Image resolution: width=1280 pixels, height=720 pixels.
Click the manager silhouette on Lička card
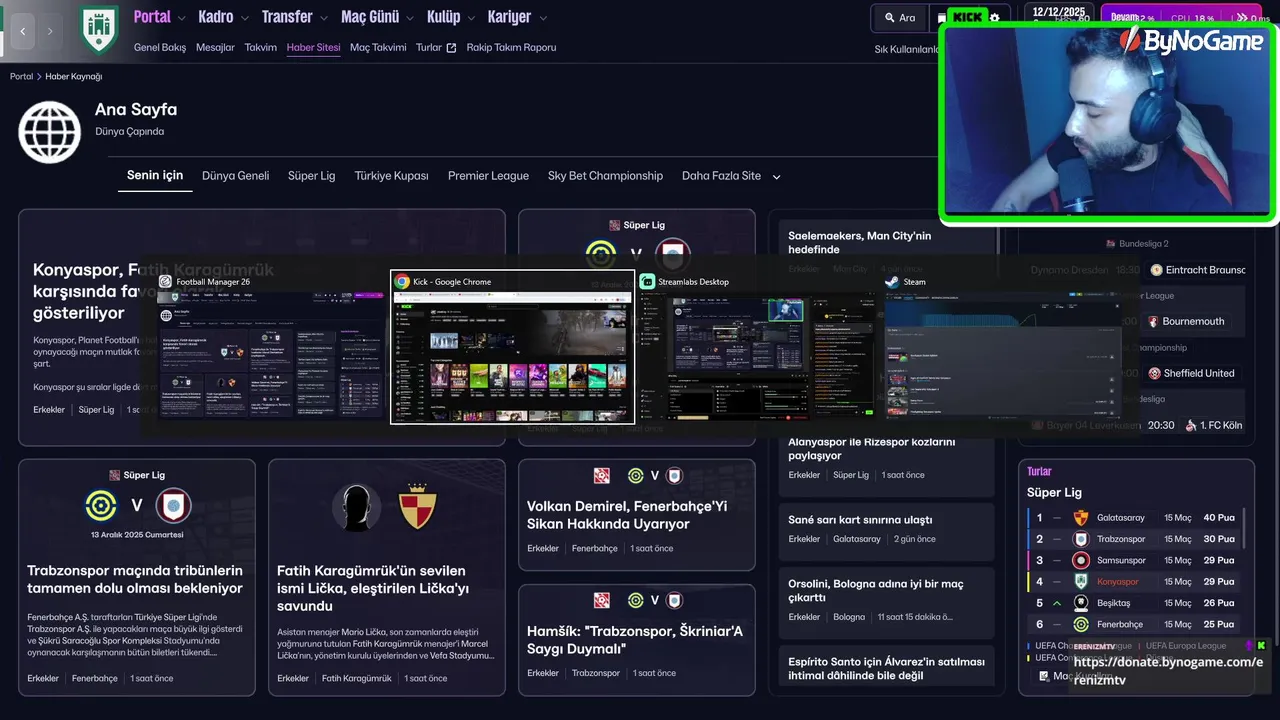tap(356, 507)
